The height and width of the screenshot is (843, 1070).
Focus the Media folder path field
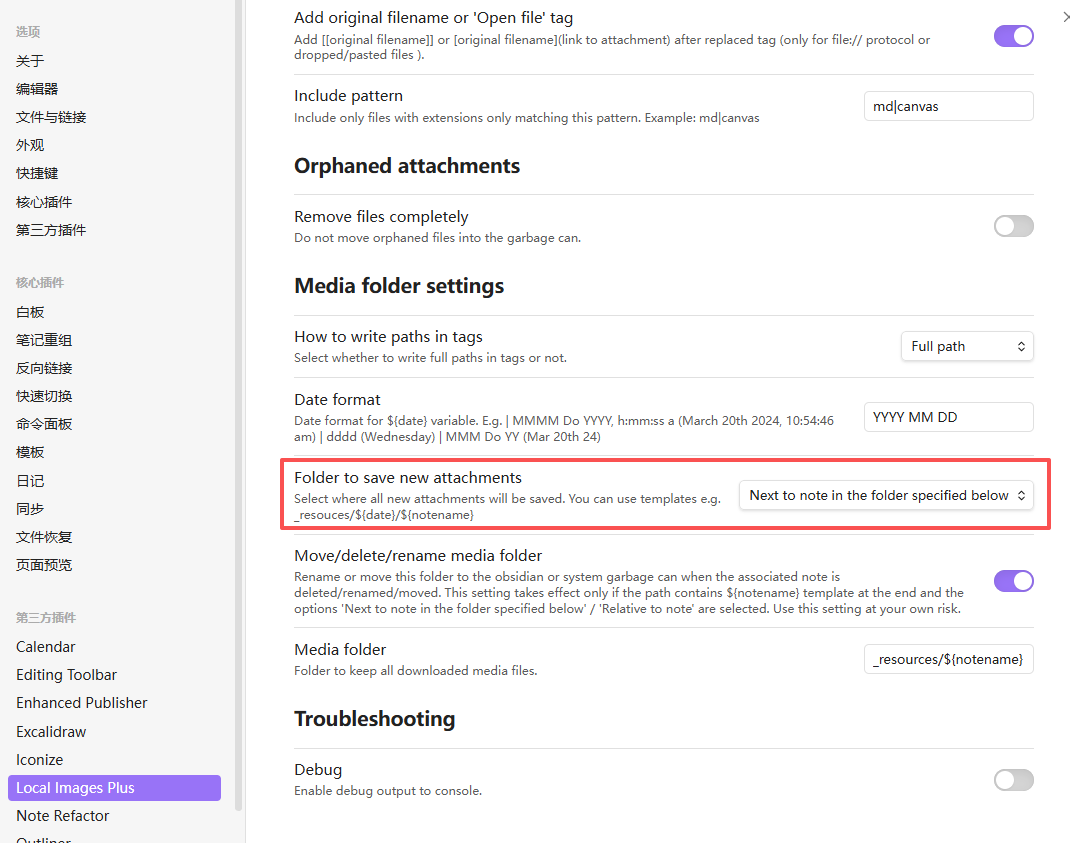click(x=948, y=659)
